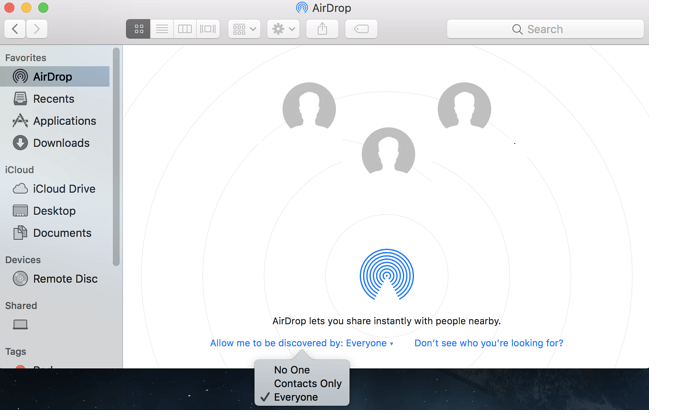Click the AirDrop sidebar icon
Screen dimensions: 682x416
coord(20,77)
